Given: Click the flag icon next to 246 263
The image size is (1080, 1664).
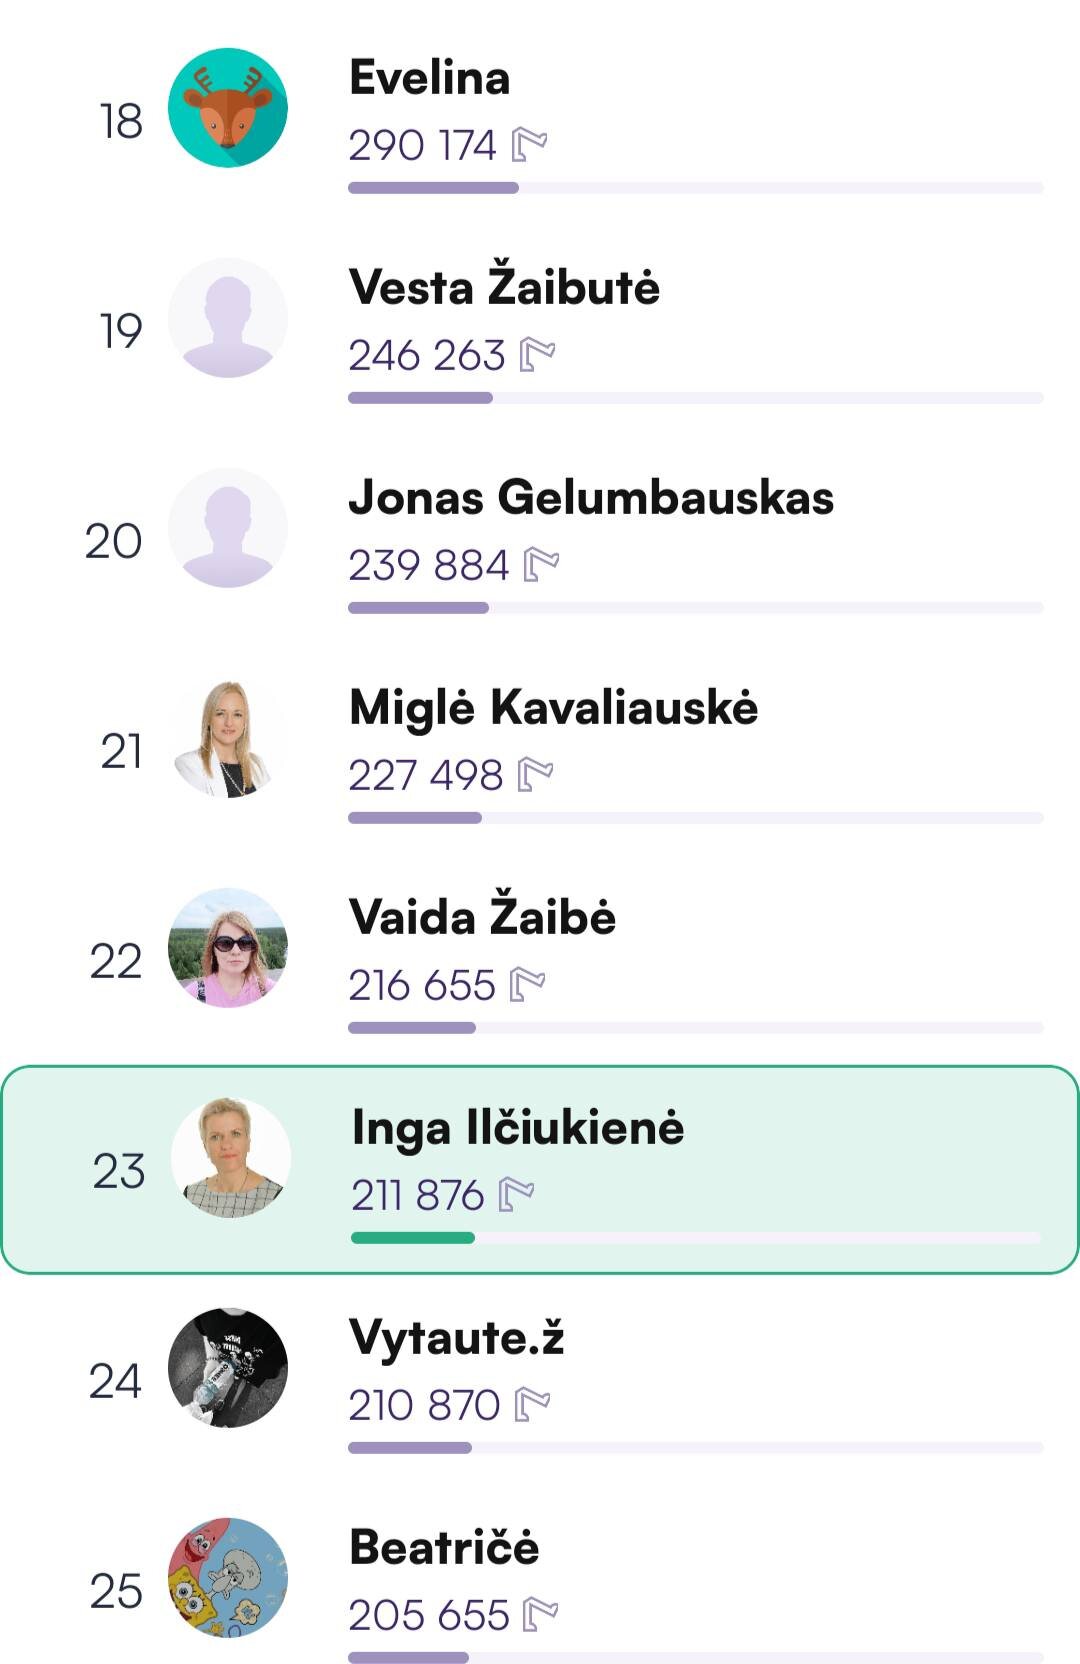Looking at the screenshot, I should pyautogui.click(x=538, y=355).
